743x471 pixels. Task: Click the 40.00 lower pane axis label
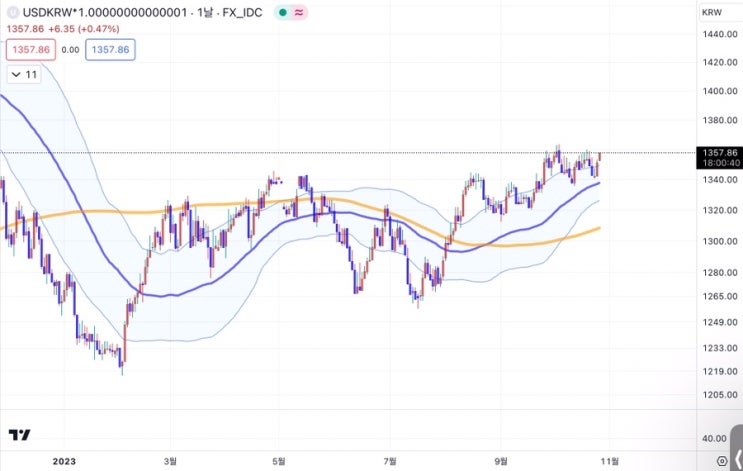(x=714, y=439)
